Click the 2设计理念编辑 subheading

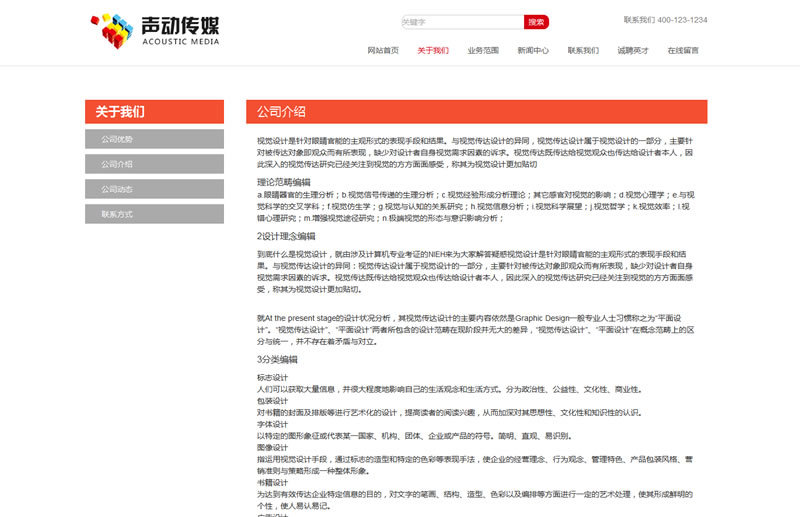tap(286, 236)
